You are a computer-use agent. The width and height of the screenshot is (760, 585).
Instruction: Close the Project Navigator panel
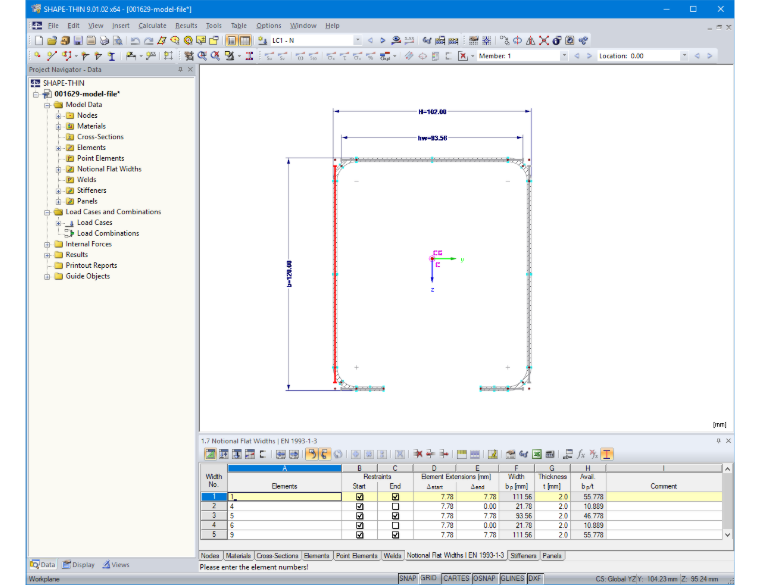[x=190, y=69]
